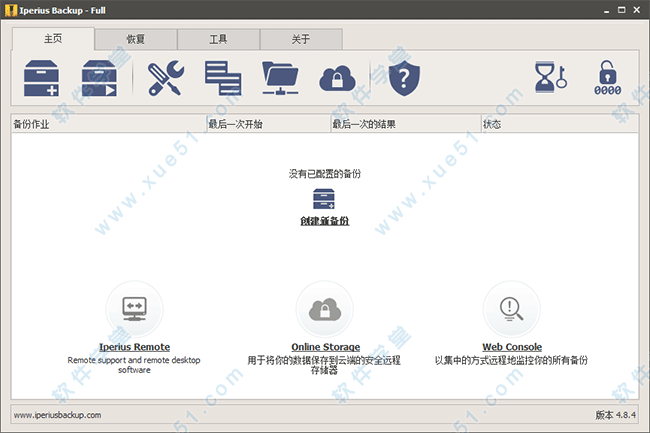Click the Iperius Backup title bar app icon

(11, 10)
